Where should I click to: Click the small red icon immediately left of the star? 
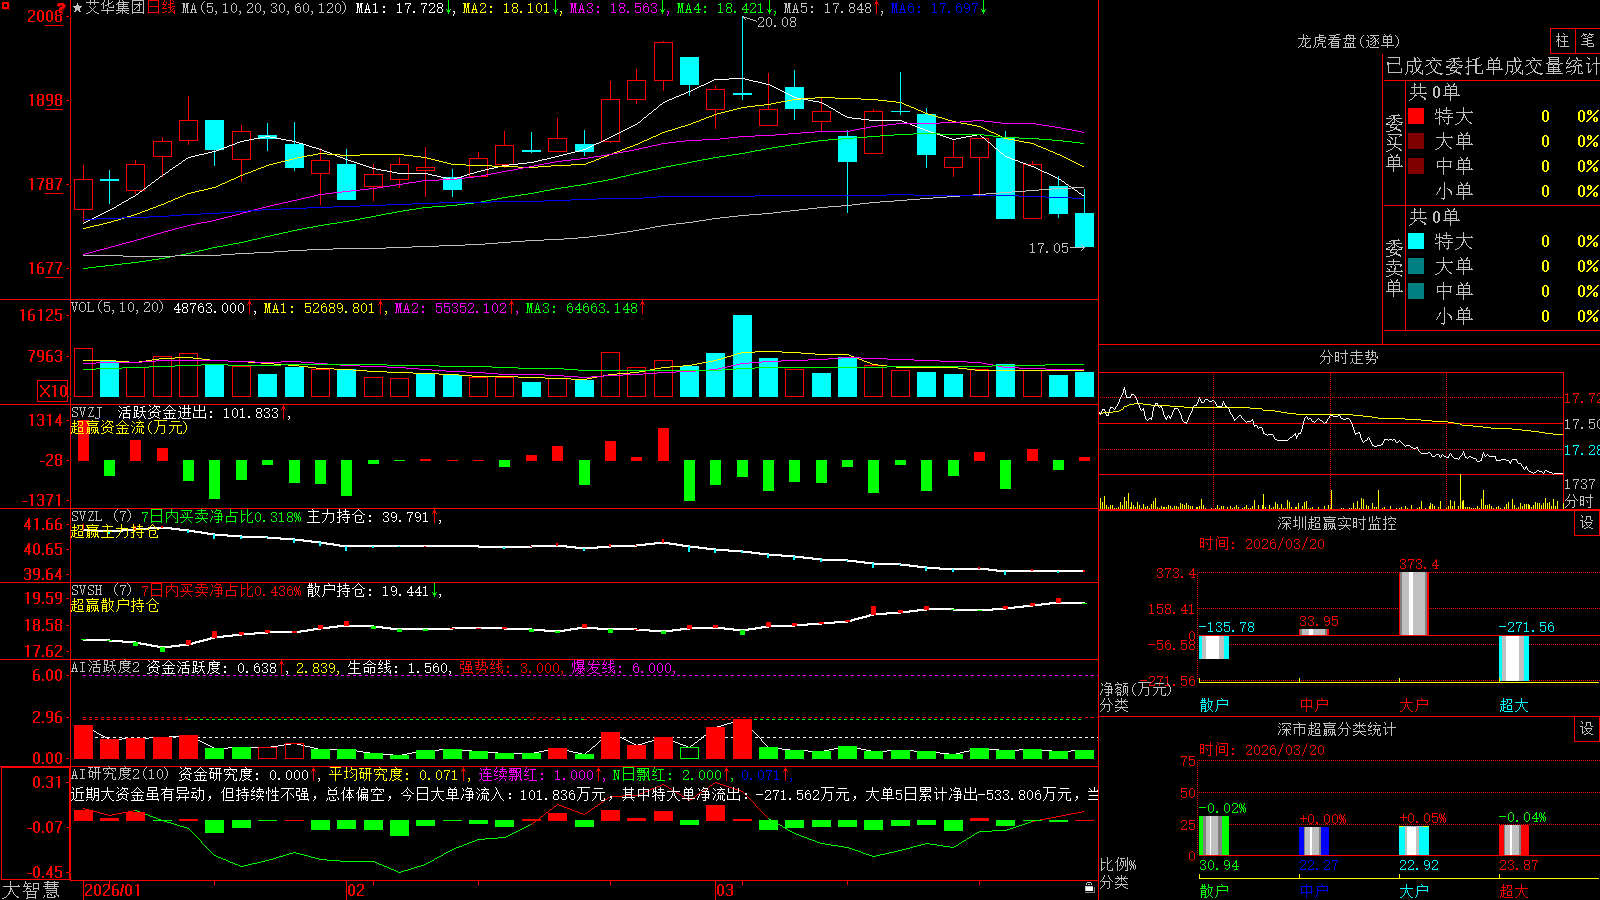[63, 7]
